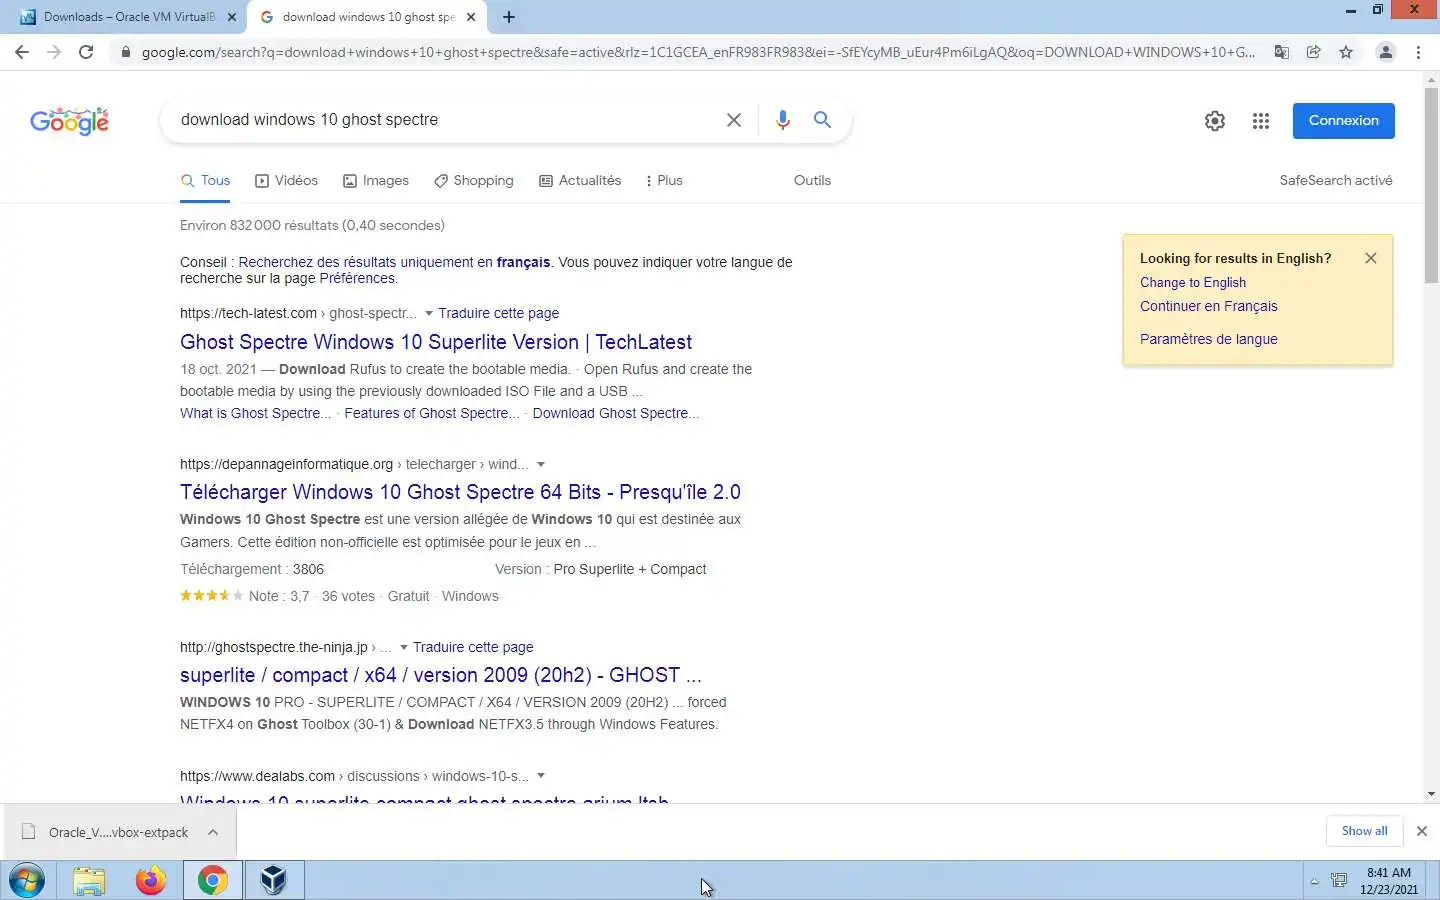This screenshot has height=900, width=1440.
Task: Switch to Actualités results
Action: [580, 181]
